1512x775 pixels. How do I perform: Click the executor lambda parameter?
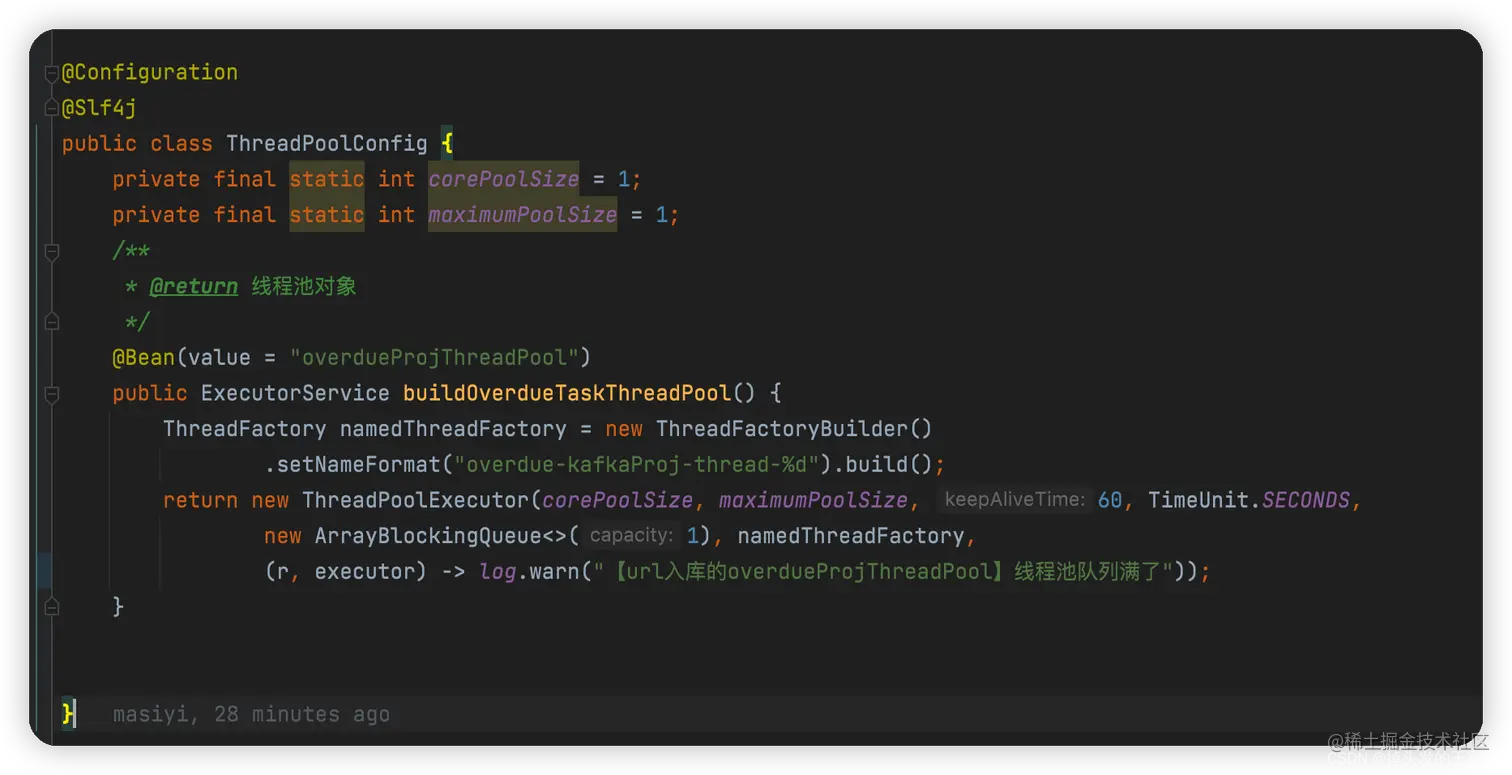[365, 572]
